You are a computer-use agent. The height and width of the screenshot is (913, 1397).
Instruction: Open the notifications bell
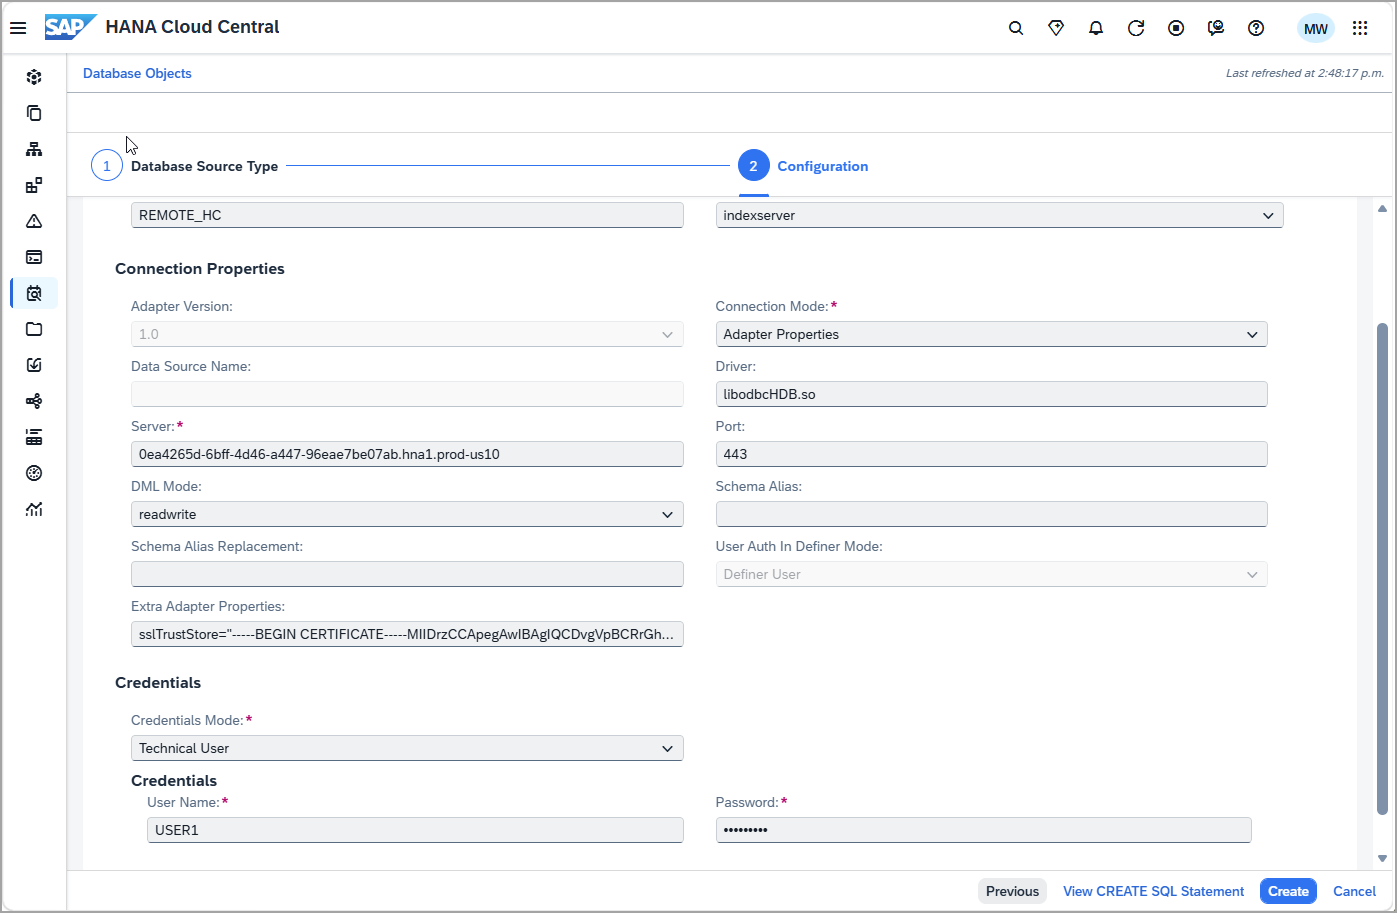pos(1096,28)
